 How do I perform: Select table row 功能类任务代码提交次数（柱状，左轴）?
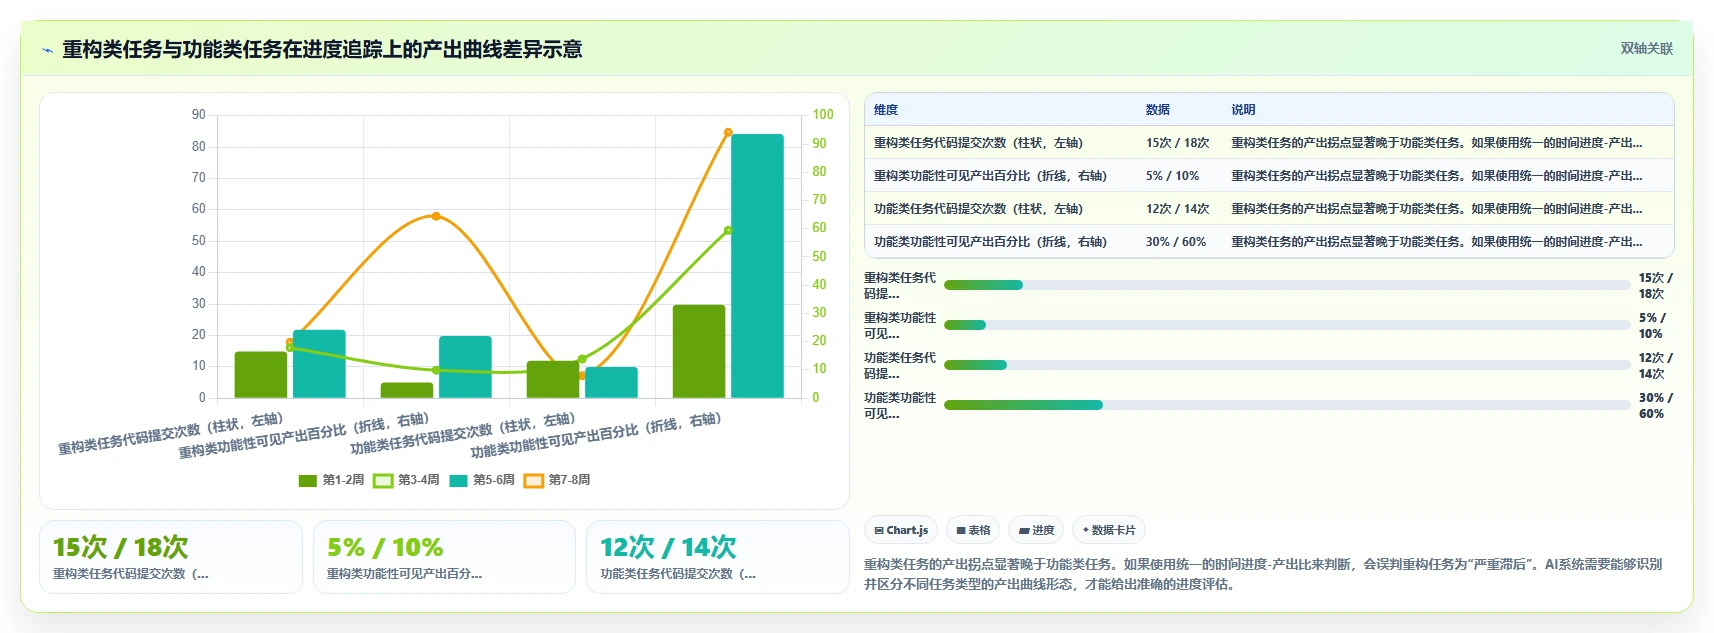1269,209
